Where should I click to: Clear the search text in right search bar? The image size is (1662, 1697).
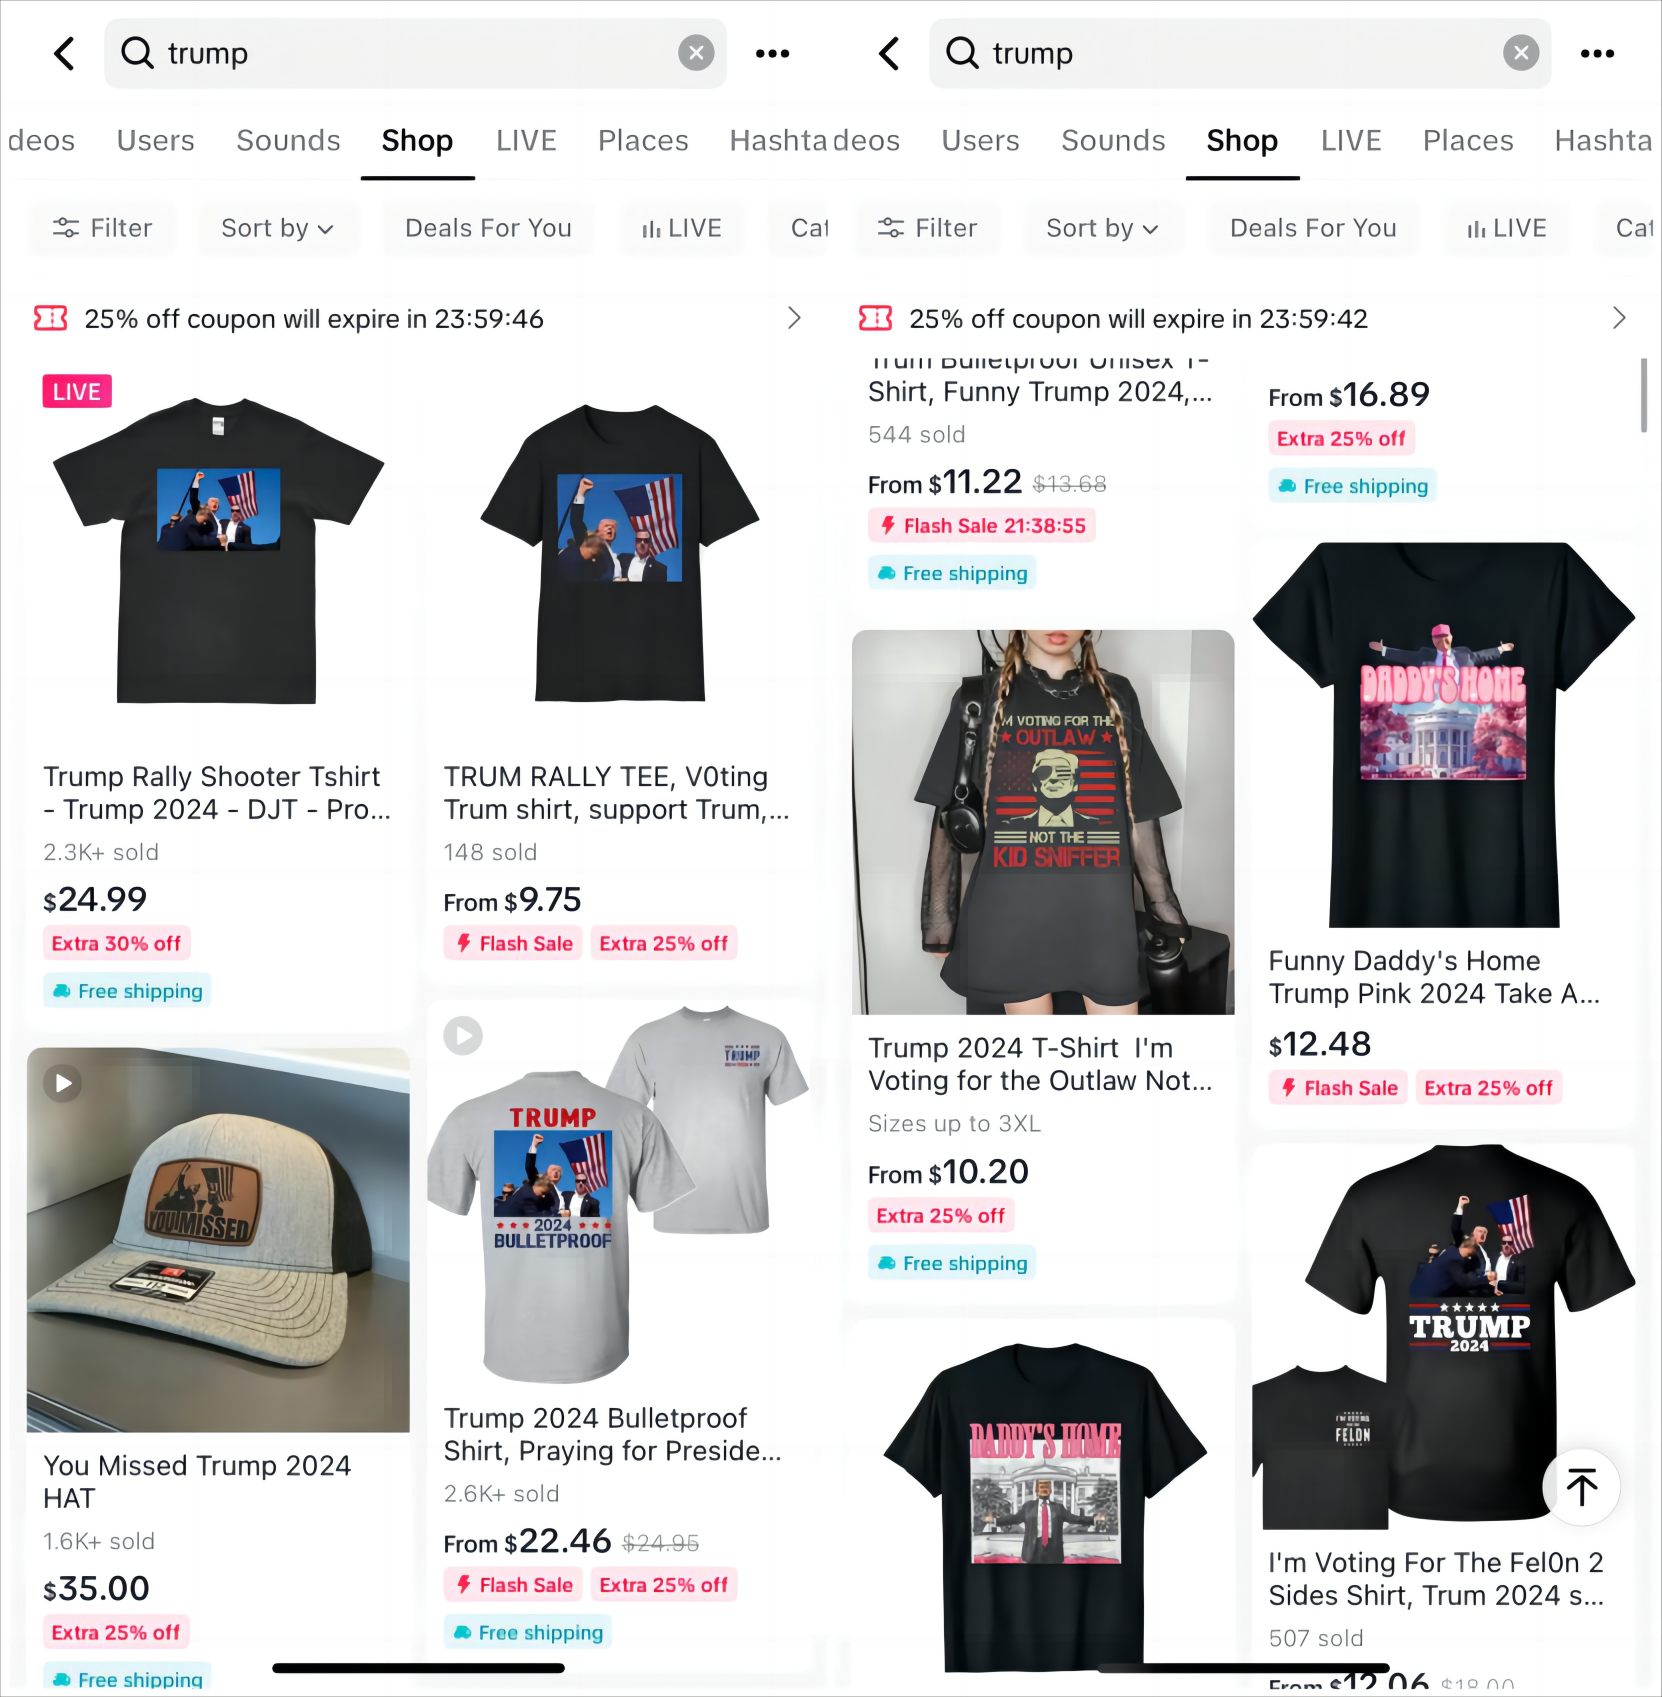[1521, 53]
